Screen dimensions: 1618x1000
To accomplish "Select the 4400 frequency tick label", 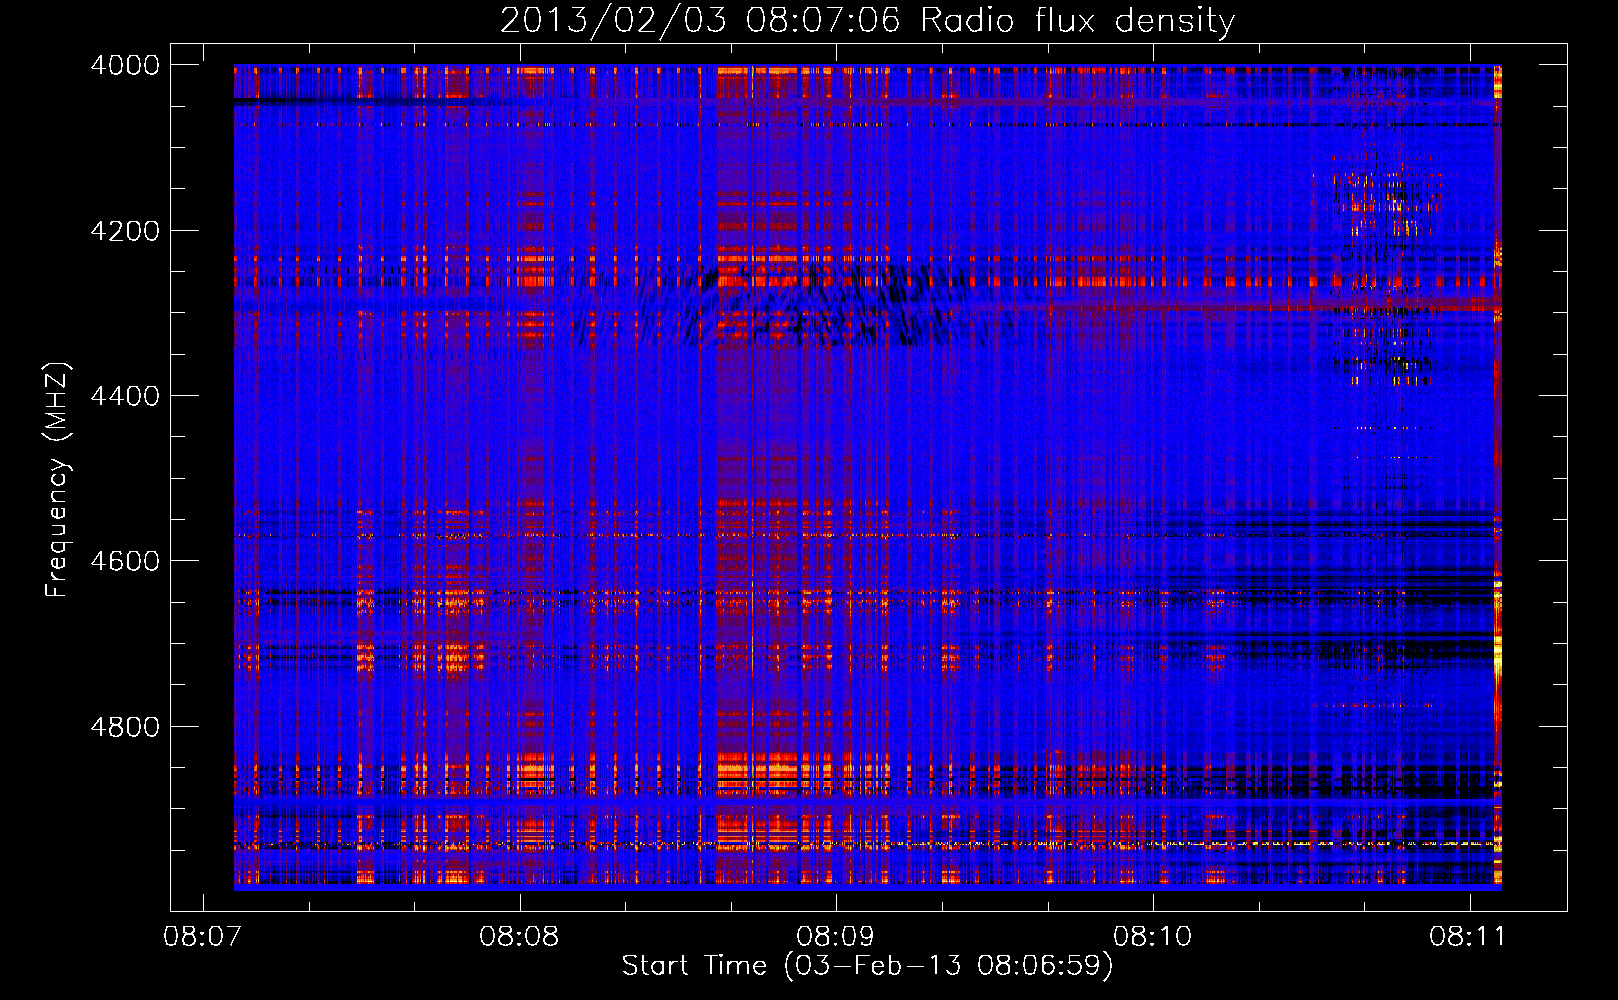I will [x=125, y=396].
